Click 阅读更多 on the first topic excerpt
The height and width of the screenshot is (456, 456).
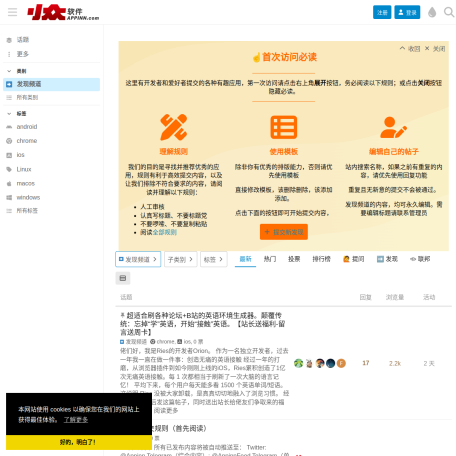click(x=166, y=411)
